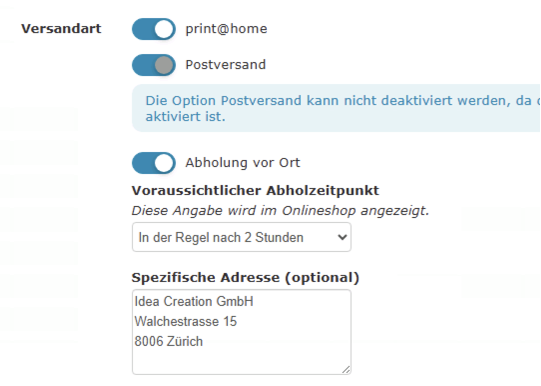Place cursor on the 'Walchestrasse 15' line
The width and height of the screenshot is (541, 386).
pyautogui.click(x=186, y=321)
